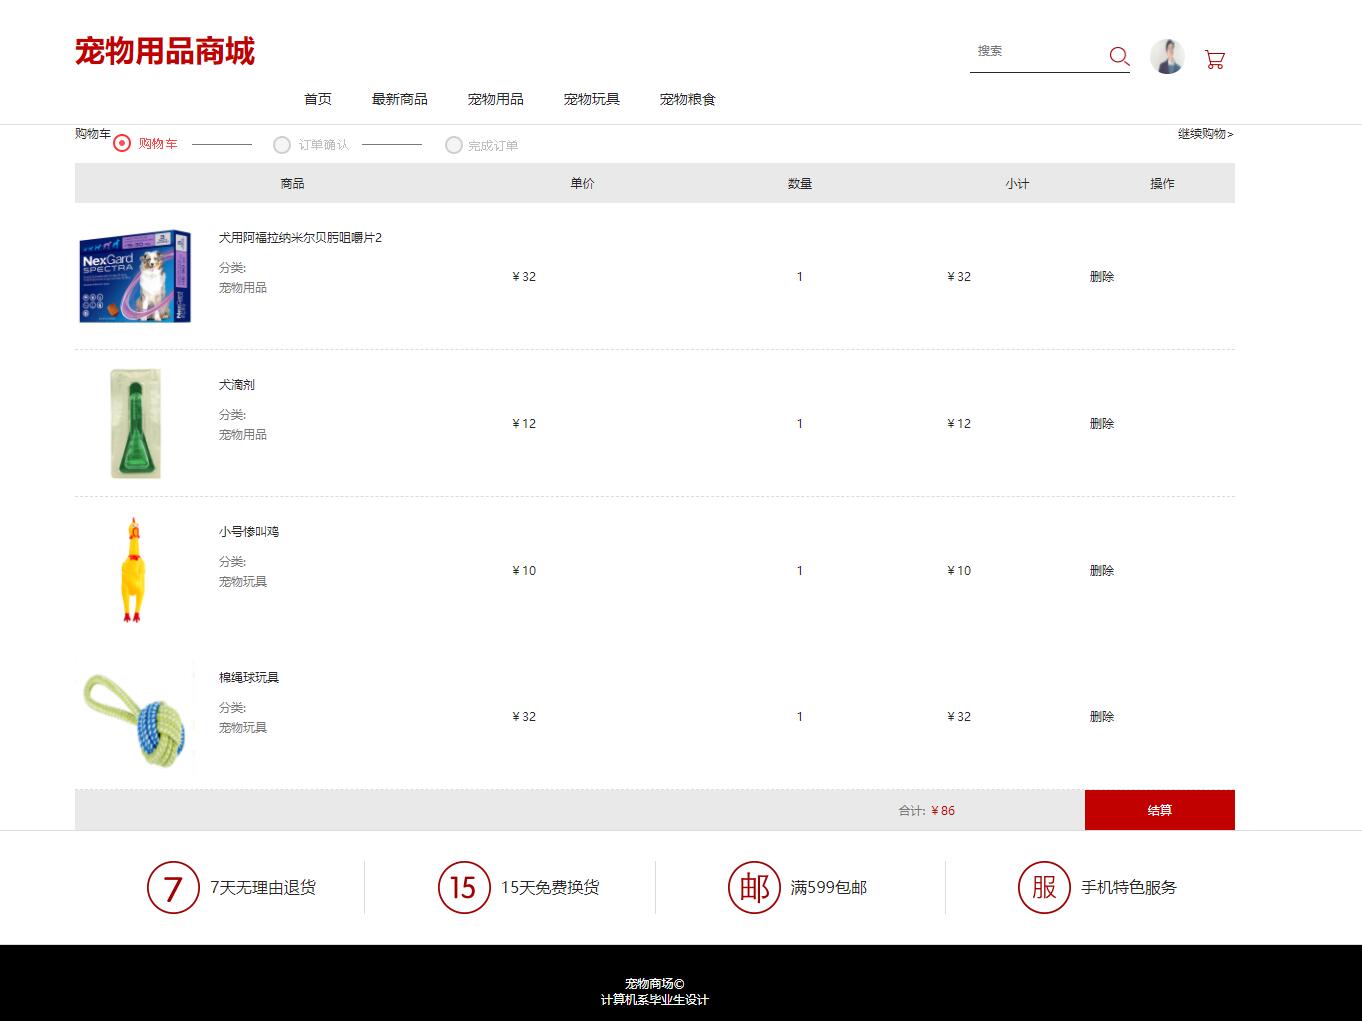1362x1021 pixels.
Task: Click the 小号惨叫鸡 product thumbnail
Action: pos(133,570)
